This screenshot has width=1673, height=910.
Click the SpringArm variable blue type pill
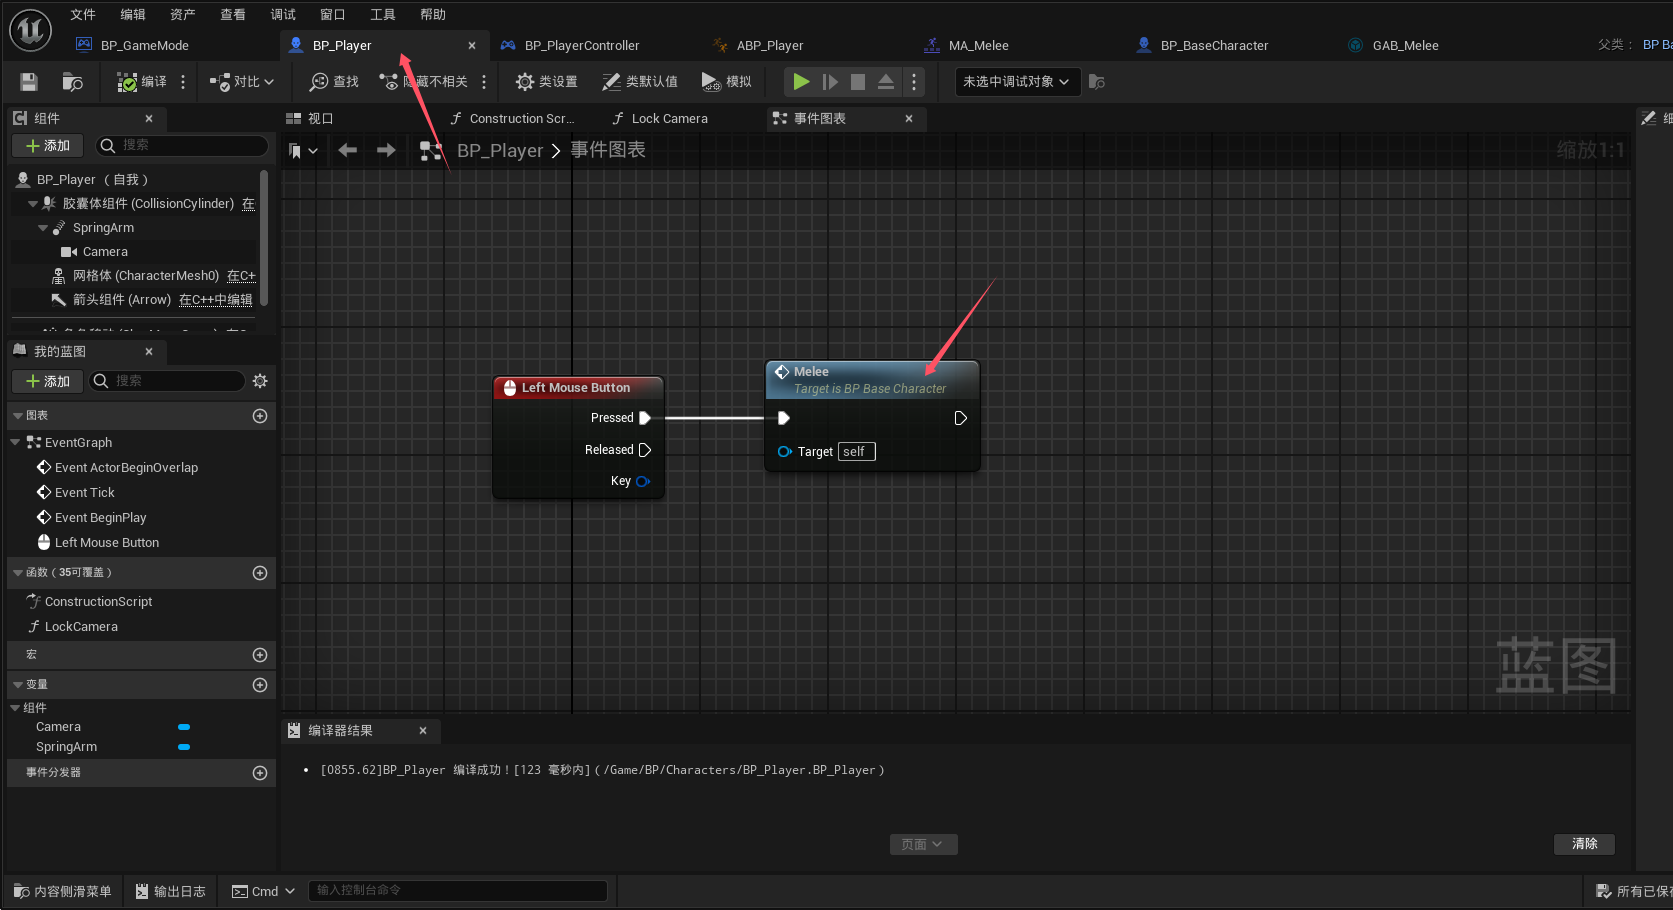184,747
